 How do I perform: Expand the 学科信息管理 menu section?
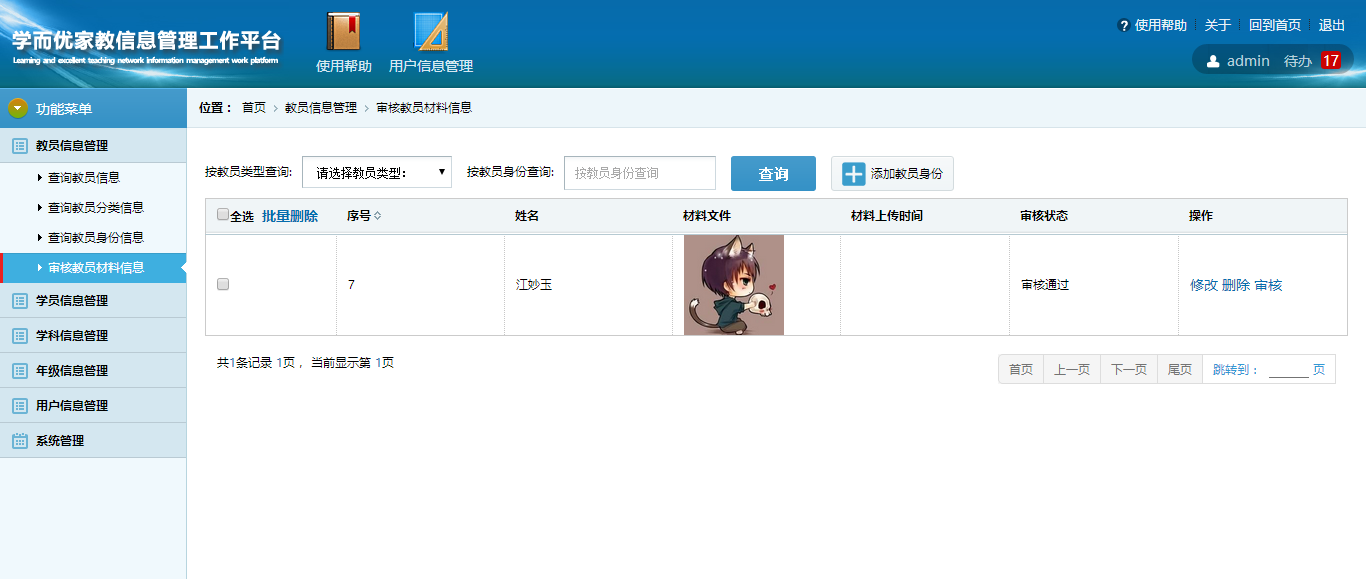coord(72,336)
